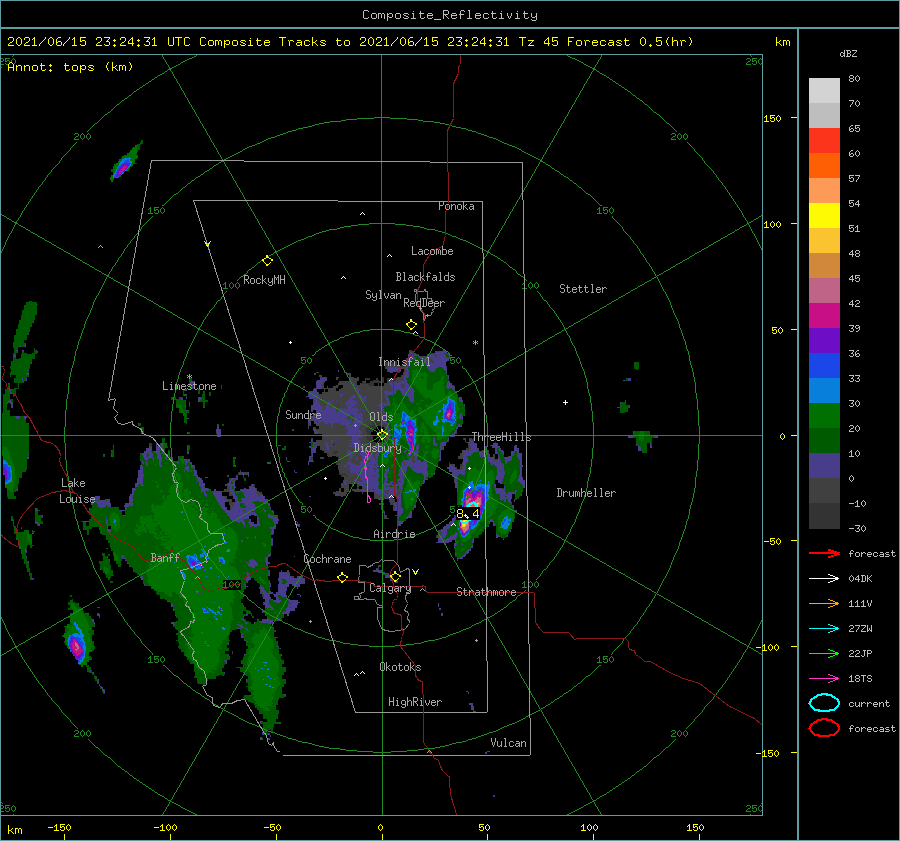This screenshot has height=841, width=900.
Task: Click the Didsbury city label
Action: (378, 448)
